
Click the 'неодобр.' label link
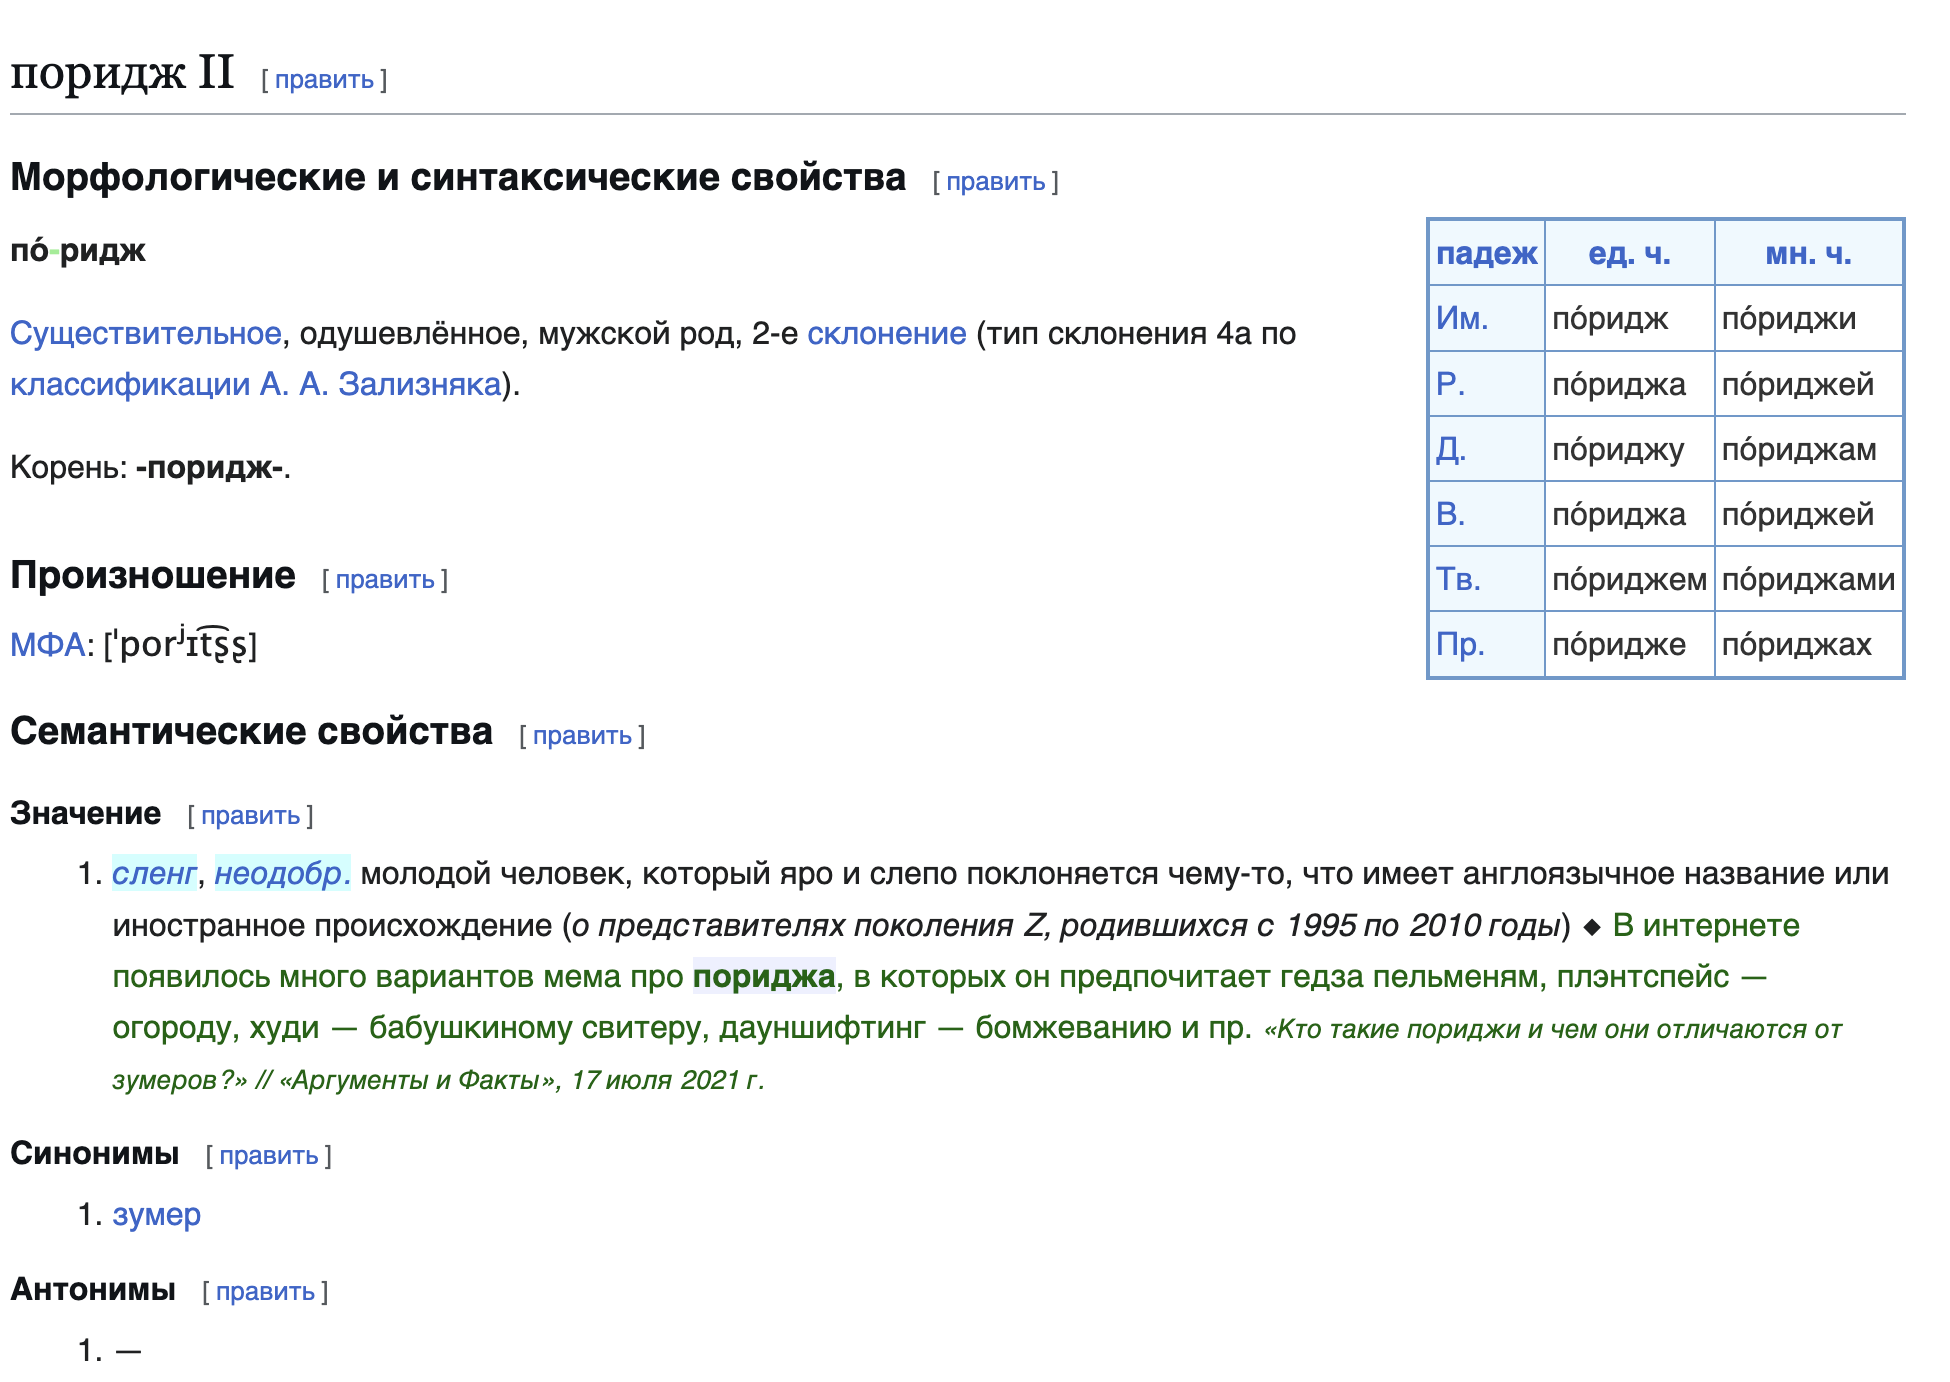[282, 874]
